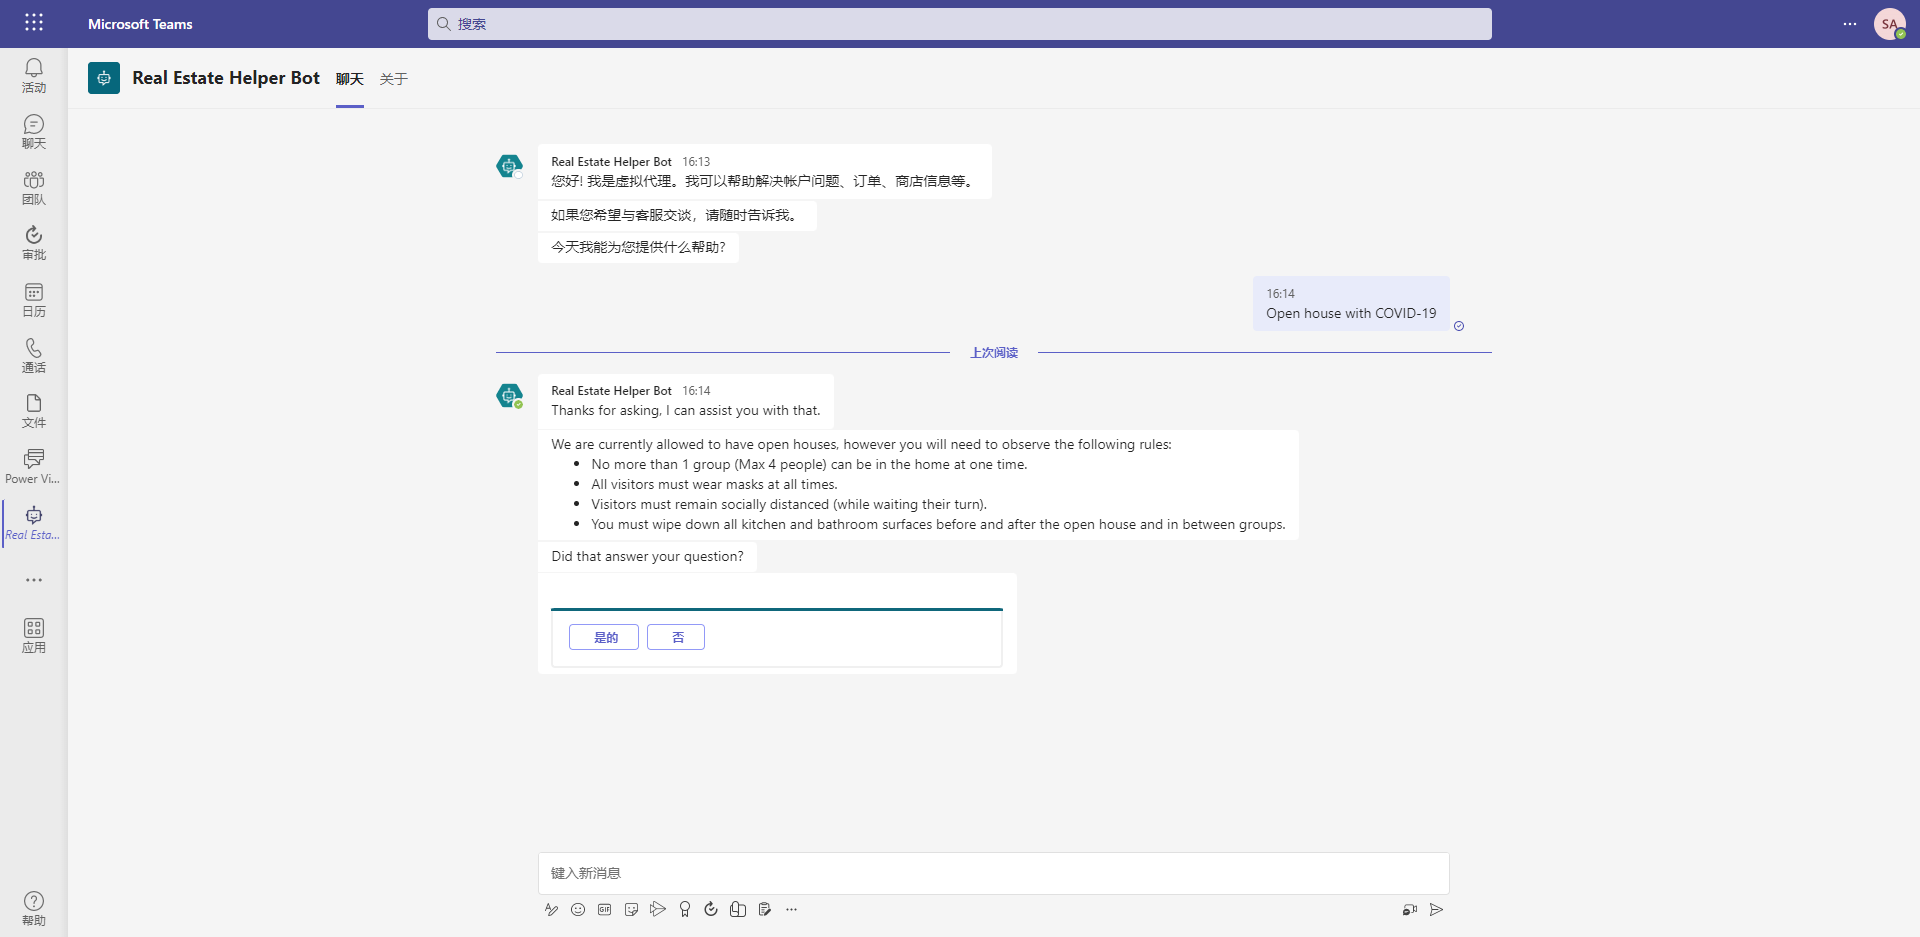The image size is (1920, 937).
Task: Click "Did that answer your question?" message
Action: click(x=647, y=556)
